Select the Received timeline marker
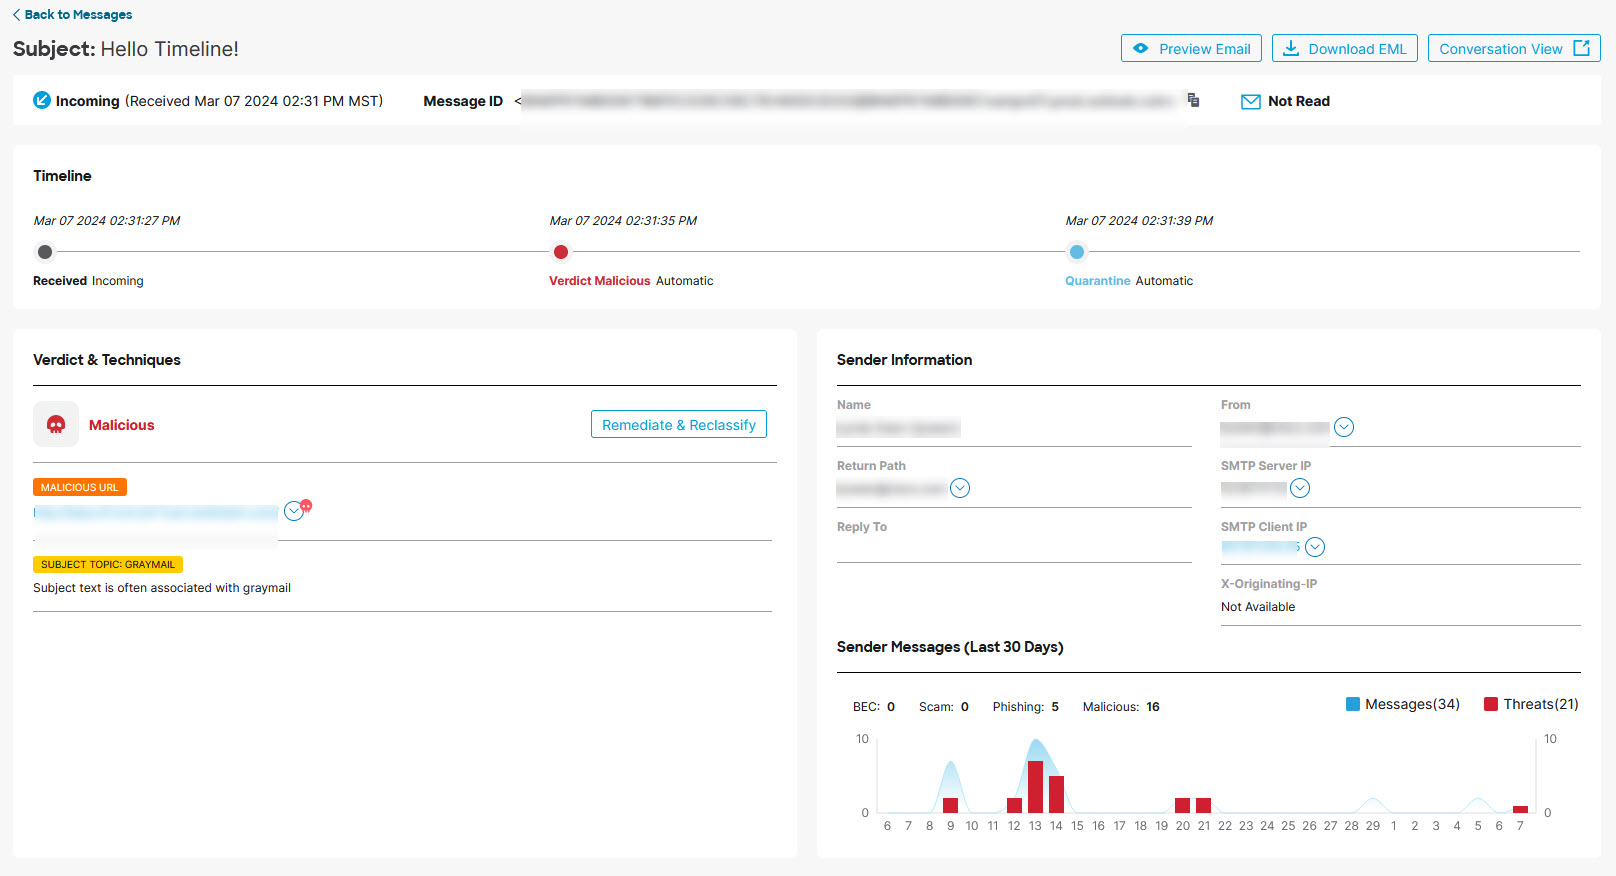1616x876 pixels. (x=45, y=252)
